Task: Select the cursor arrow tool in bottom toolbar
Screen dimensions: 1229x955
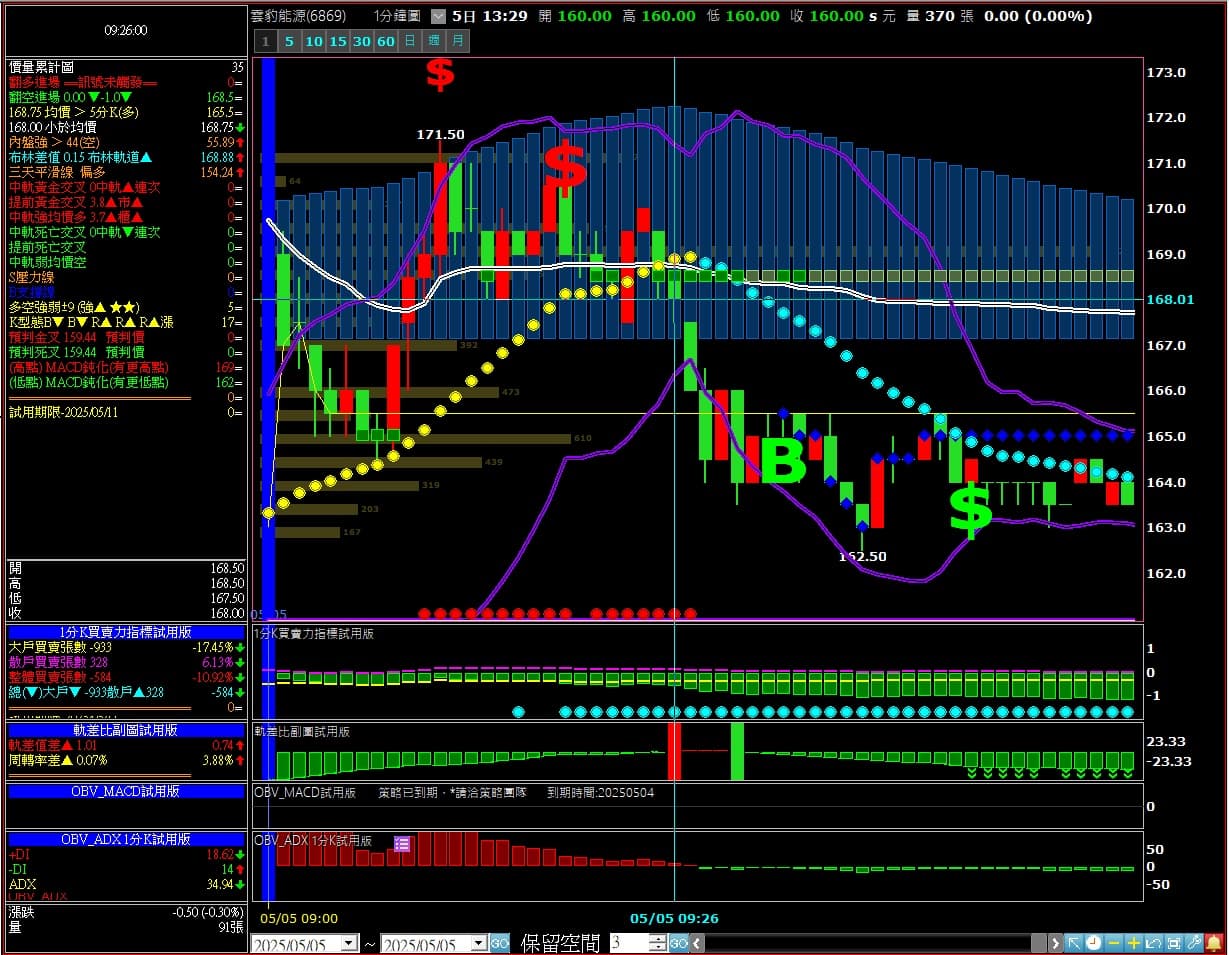Action: (x=1074, y=943)
